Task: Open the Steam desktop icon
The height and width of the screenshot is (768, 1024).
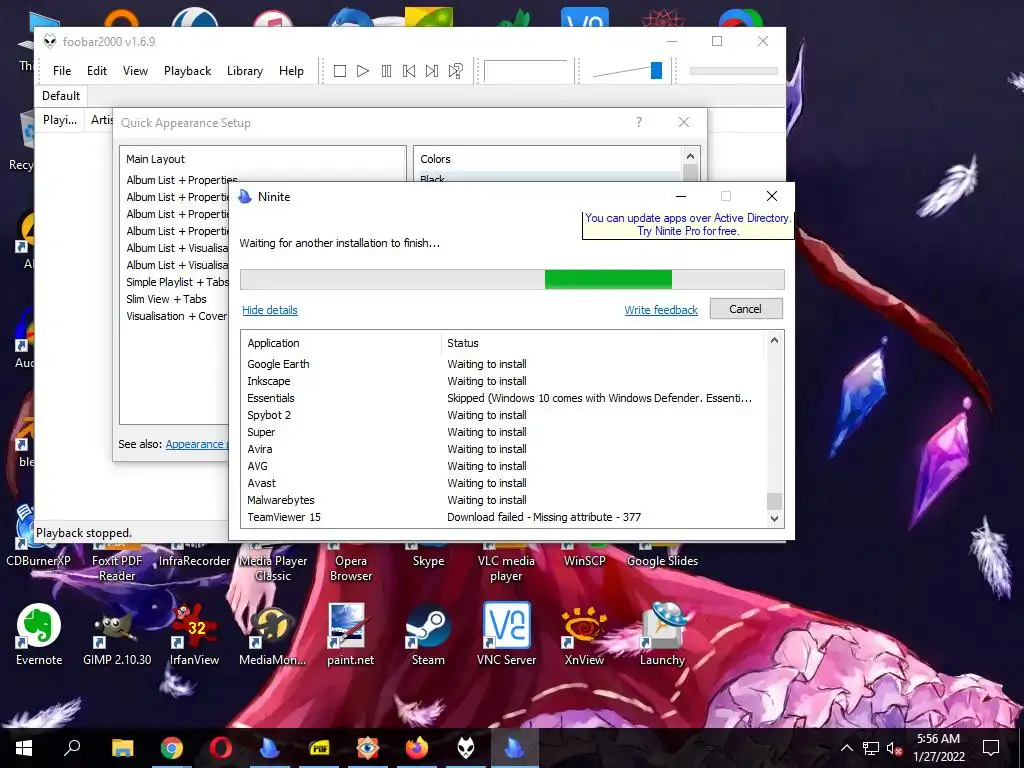Action: point(428,633)
